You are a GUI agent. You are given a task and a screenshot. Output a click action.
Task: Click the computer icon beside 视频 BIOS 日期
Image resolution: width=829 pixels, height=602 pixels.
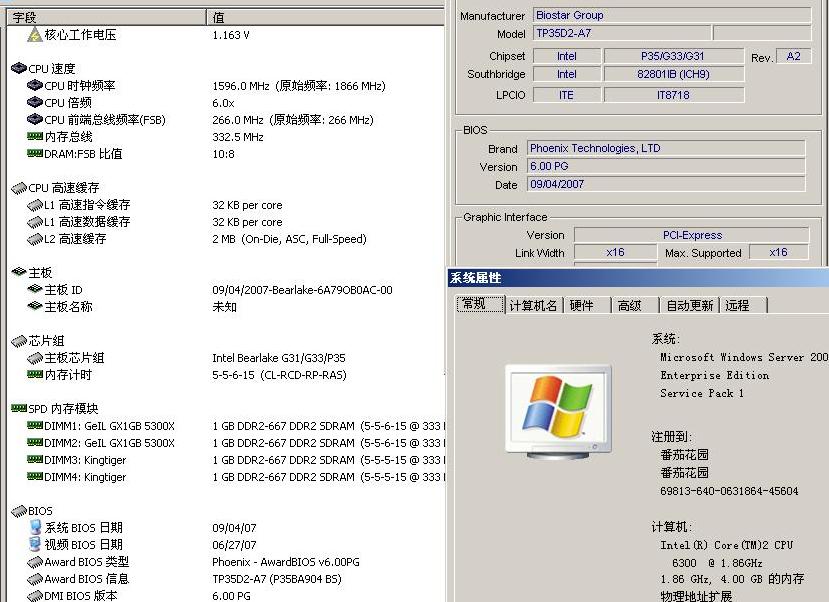click(35, 544)
